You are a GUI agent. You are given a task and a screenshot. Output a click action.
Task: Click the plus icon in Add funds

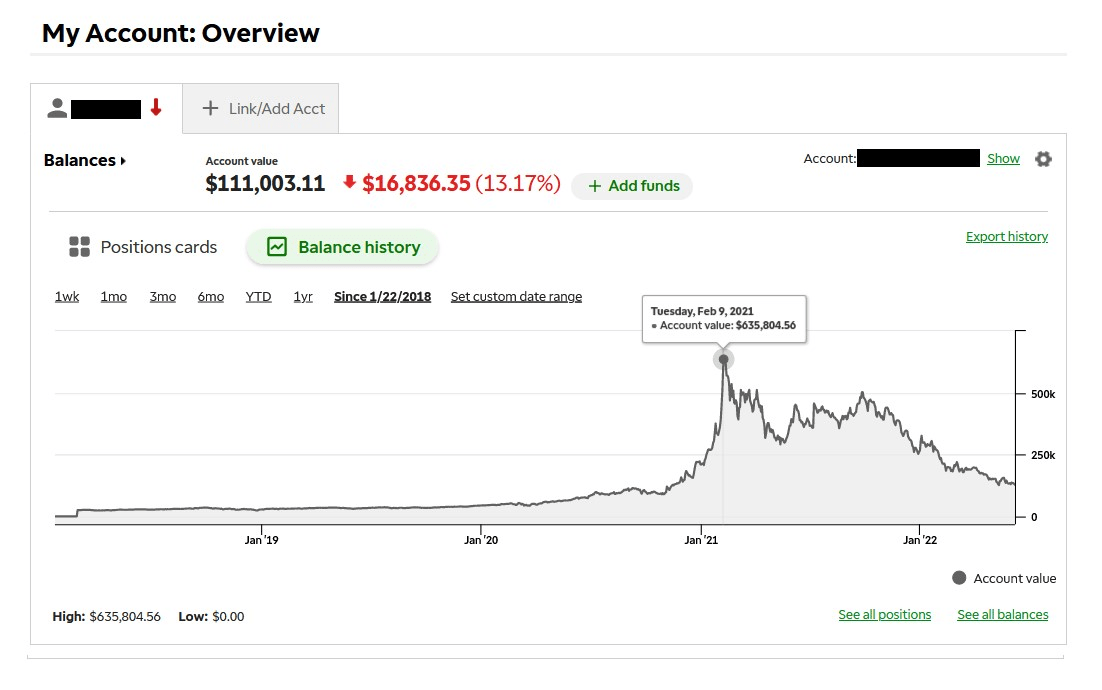pos(595,186)
